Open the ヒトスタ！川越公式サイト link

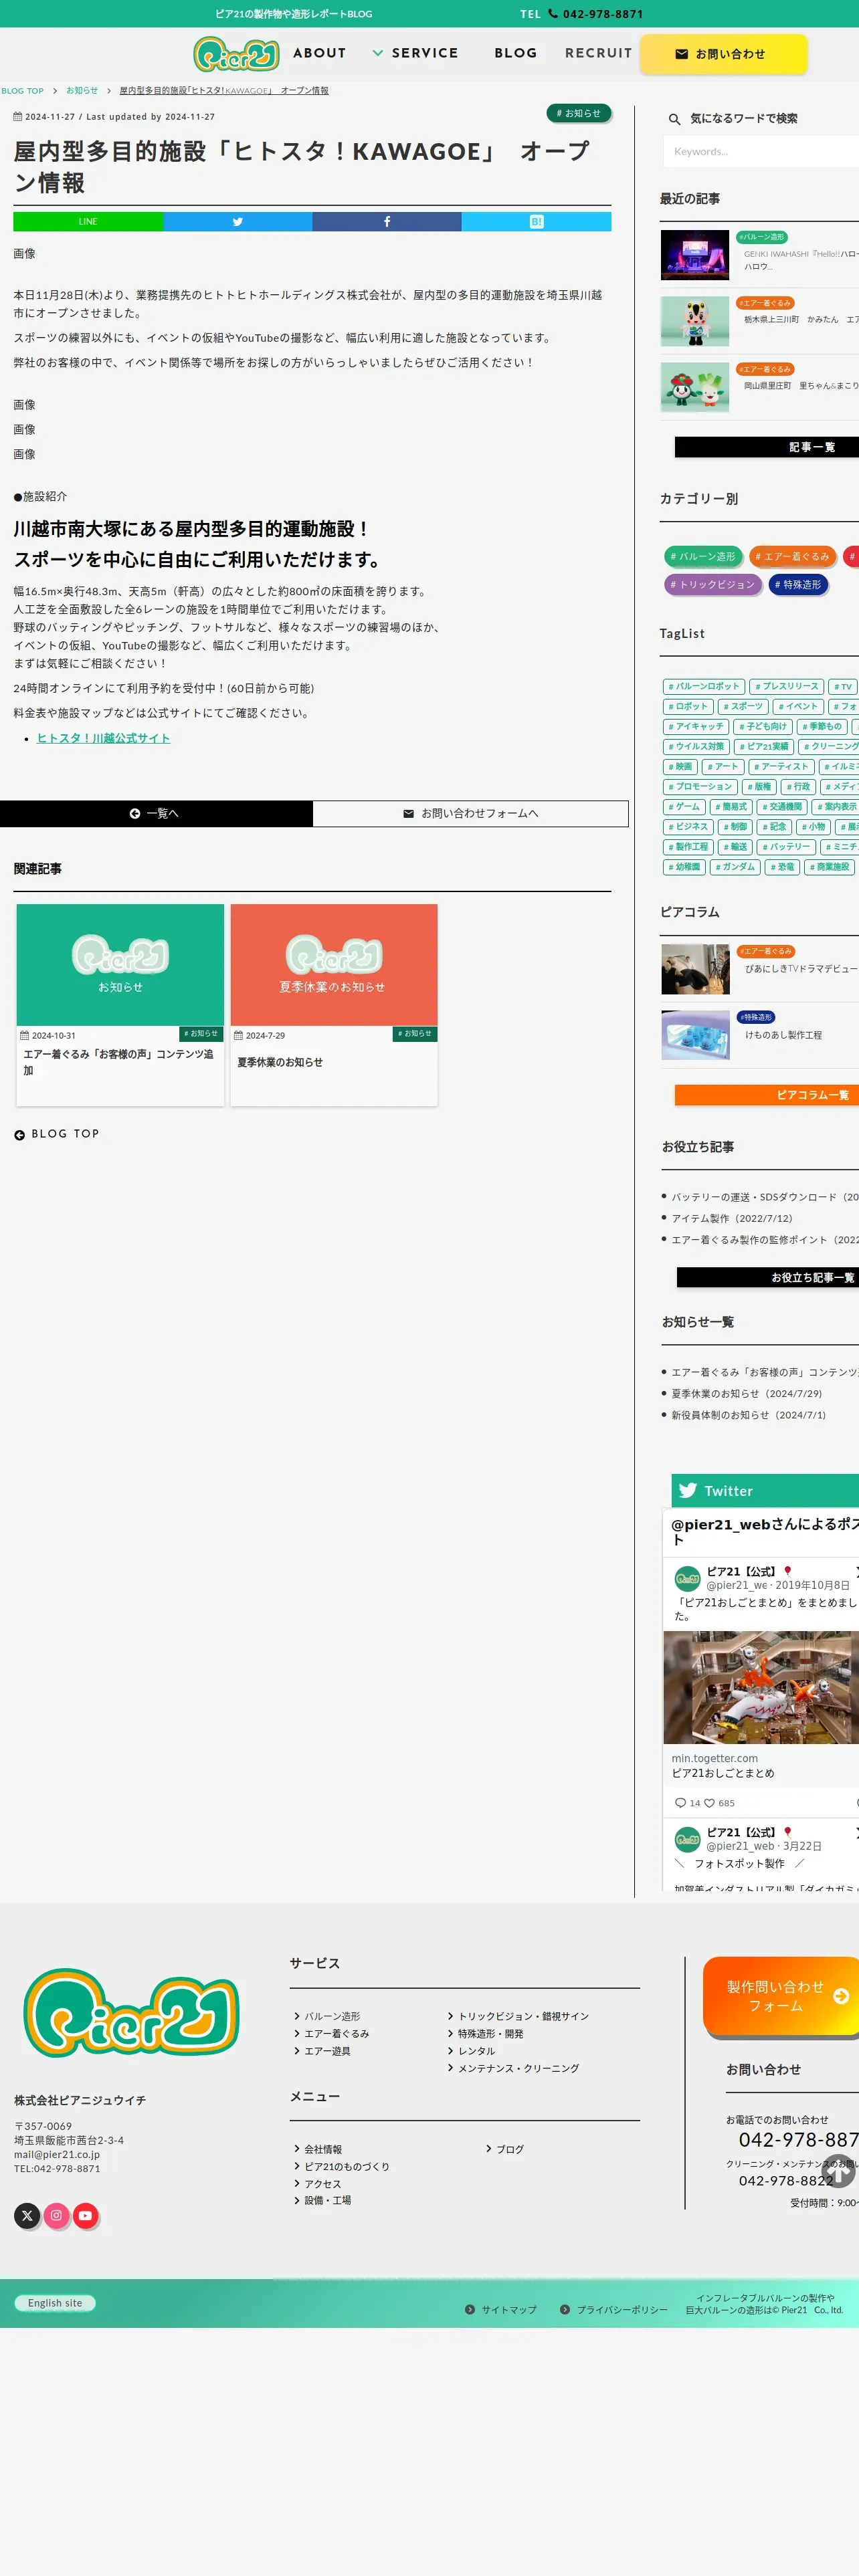103,739
